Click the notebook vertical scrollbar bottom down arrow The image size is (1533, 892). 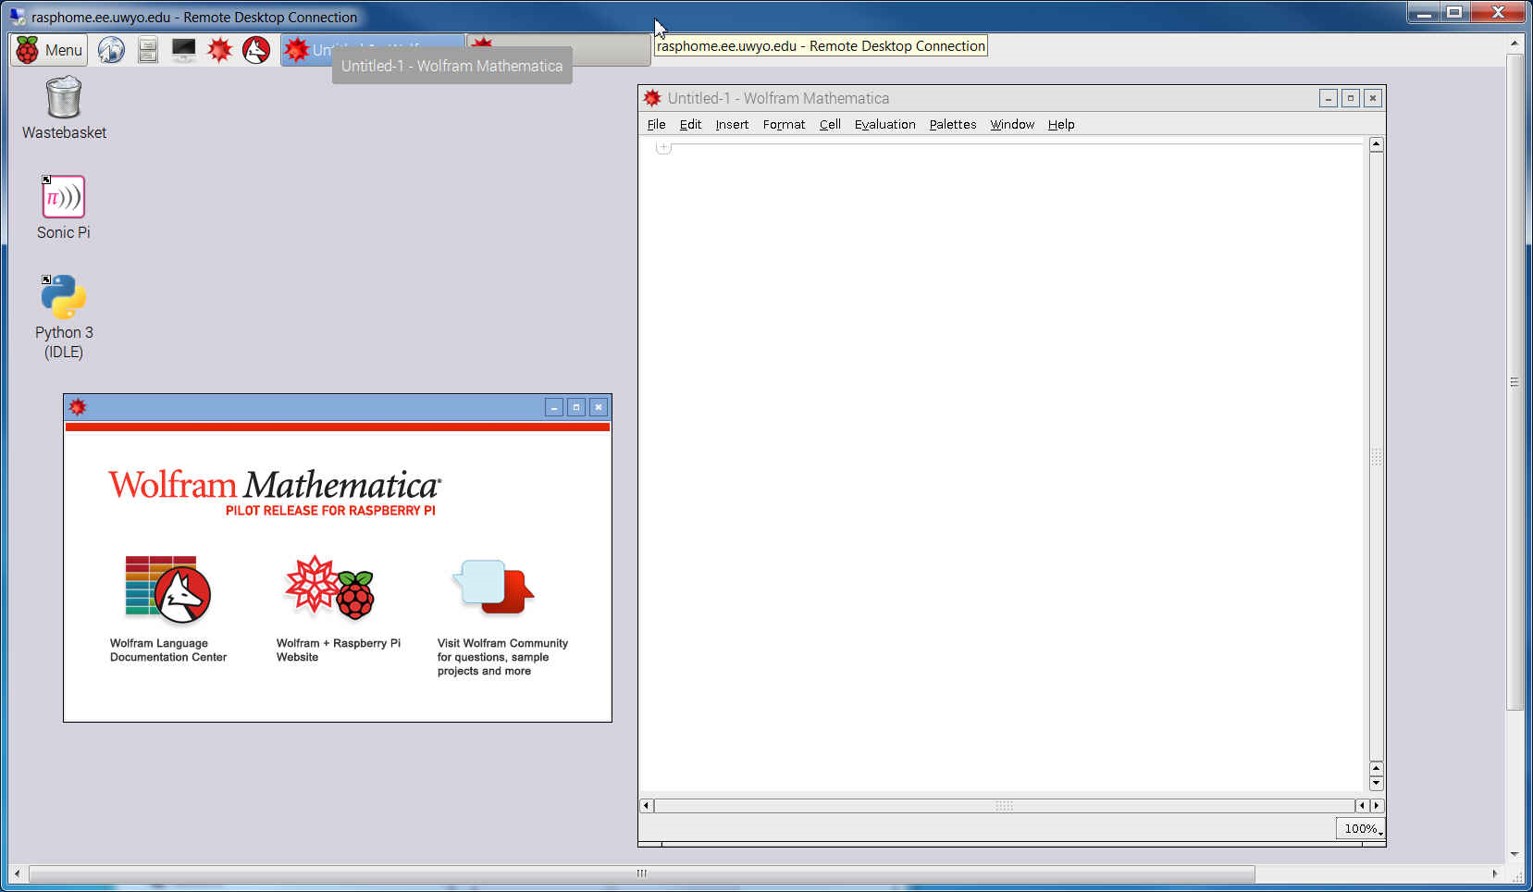click(x=1376, y=783)
